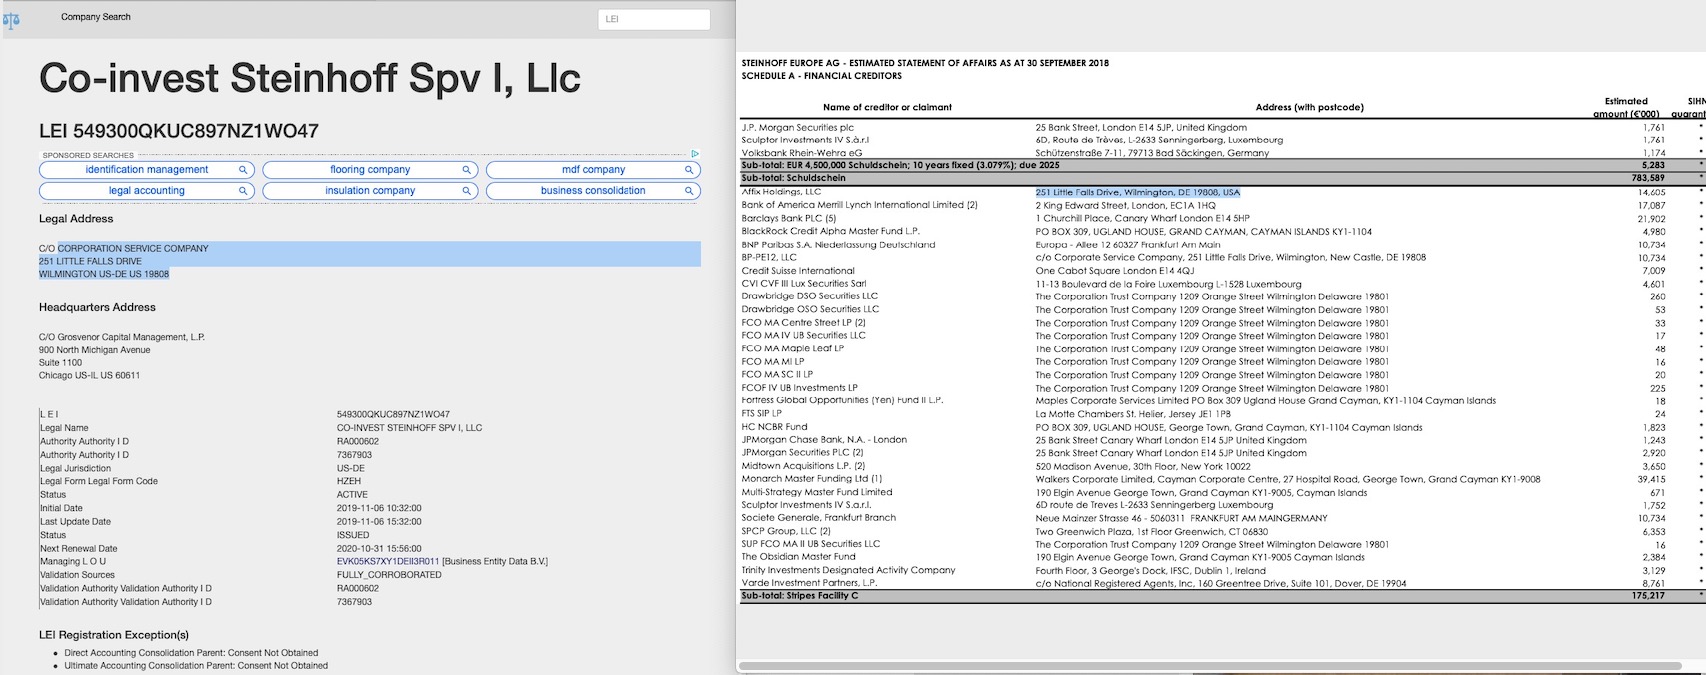Image resolution: width=1706 pixels, height=675 pixels.
Task: Click the 'Co-invest Steinhoff Spv I, Llc' heading
Action: (310, 78)
